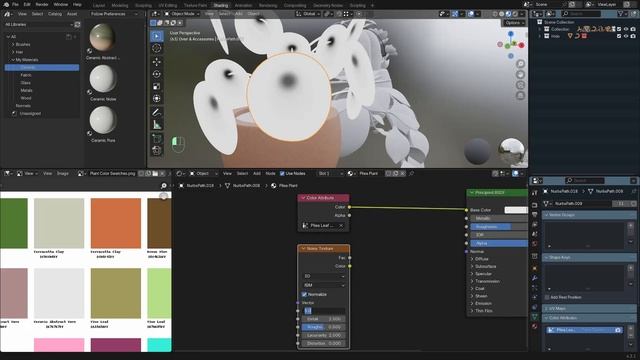640x360 pixels.
Task: Switch perspective/orthographic gizmo in the viewport
Action: tap(520, 96)
